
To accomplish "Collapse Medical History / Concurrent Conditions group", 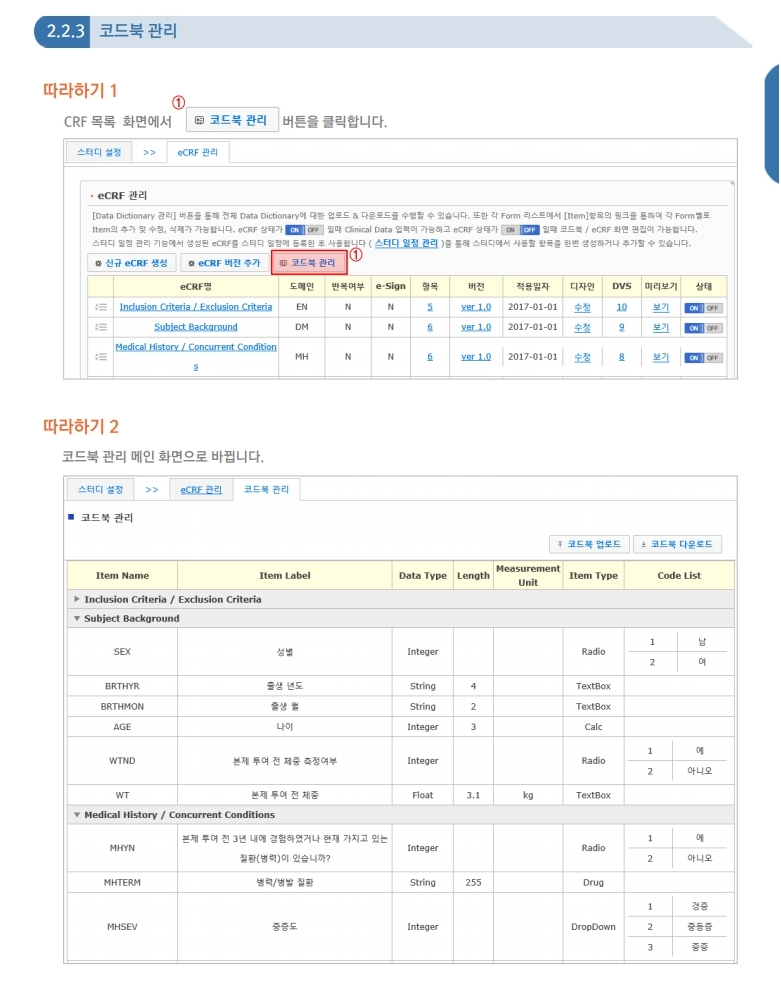I will tap(77, 815).
